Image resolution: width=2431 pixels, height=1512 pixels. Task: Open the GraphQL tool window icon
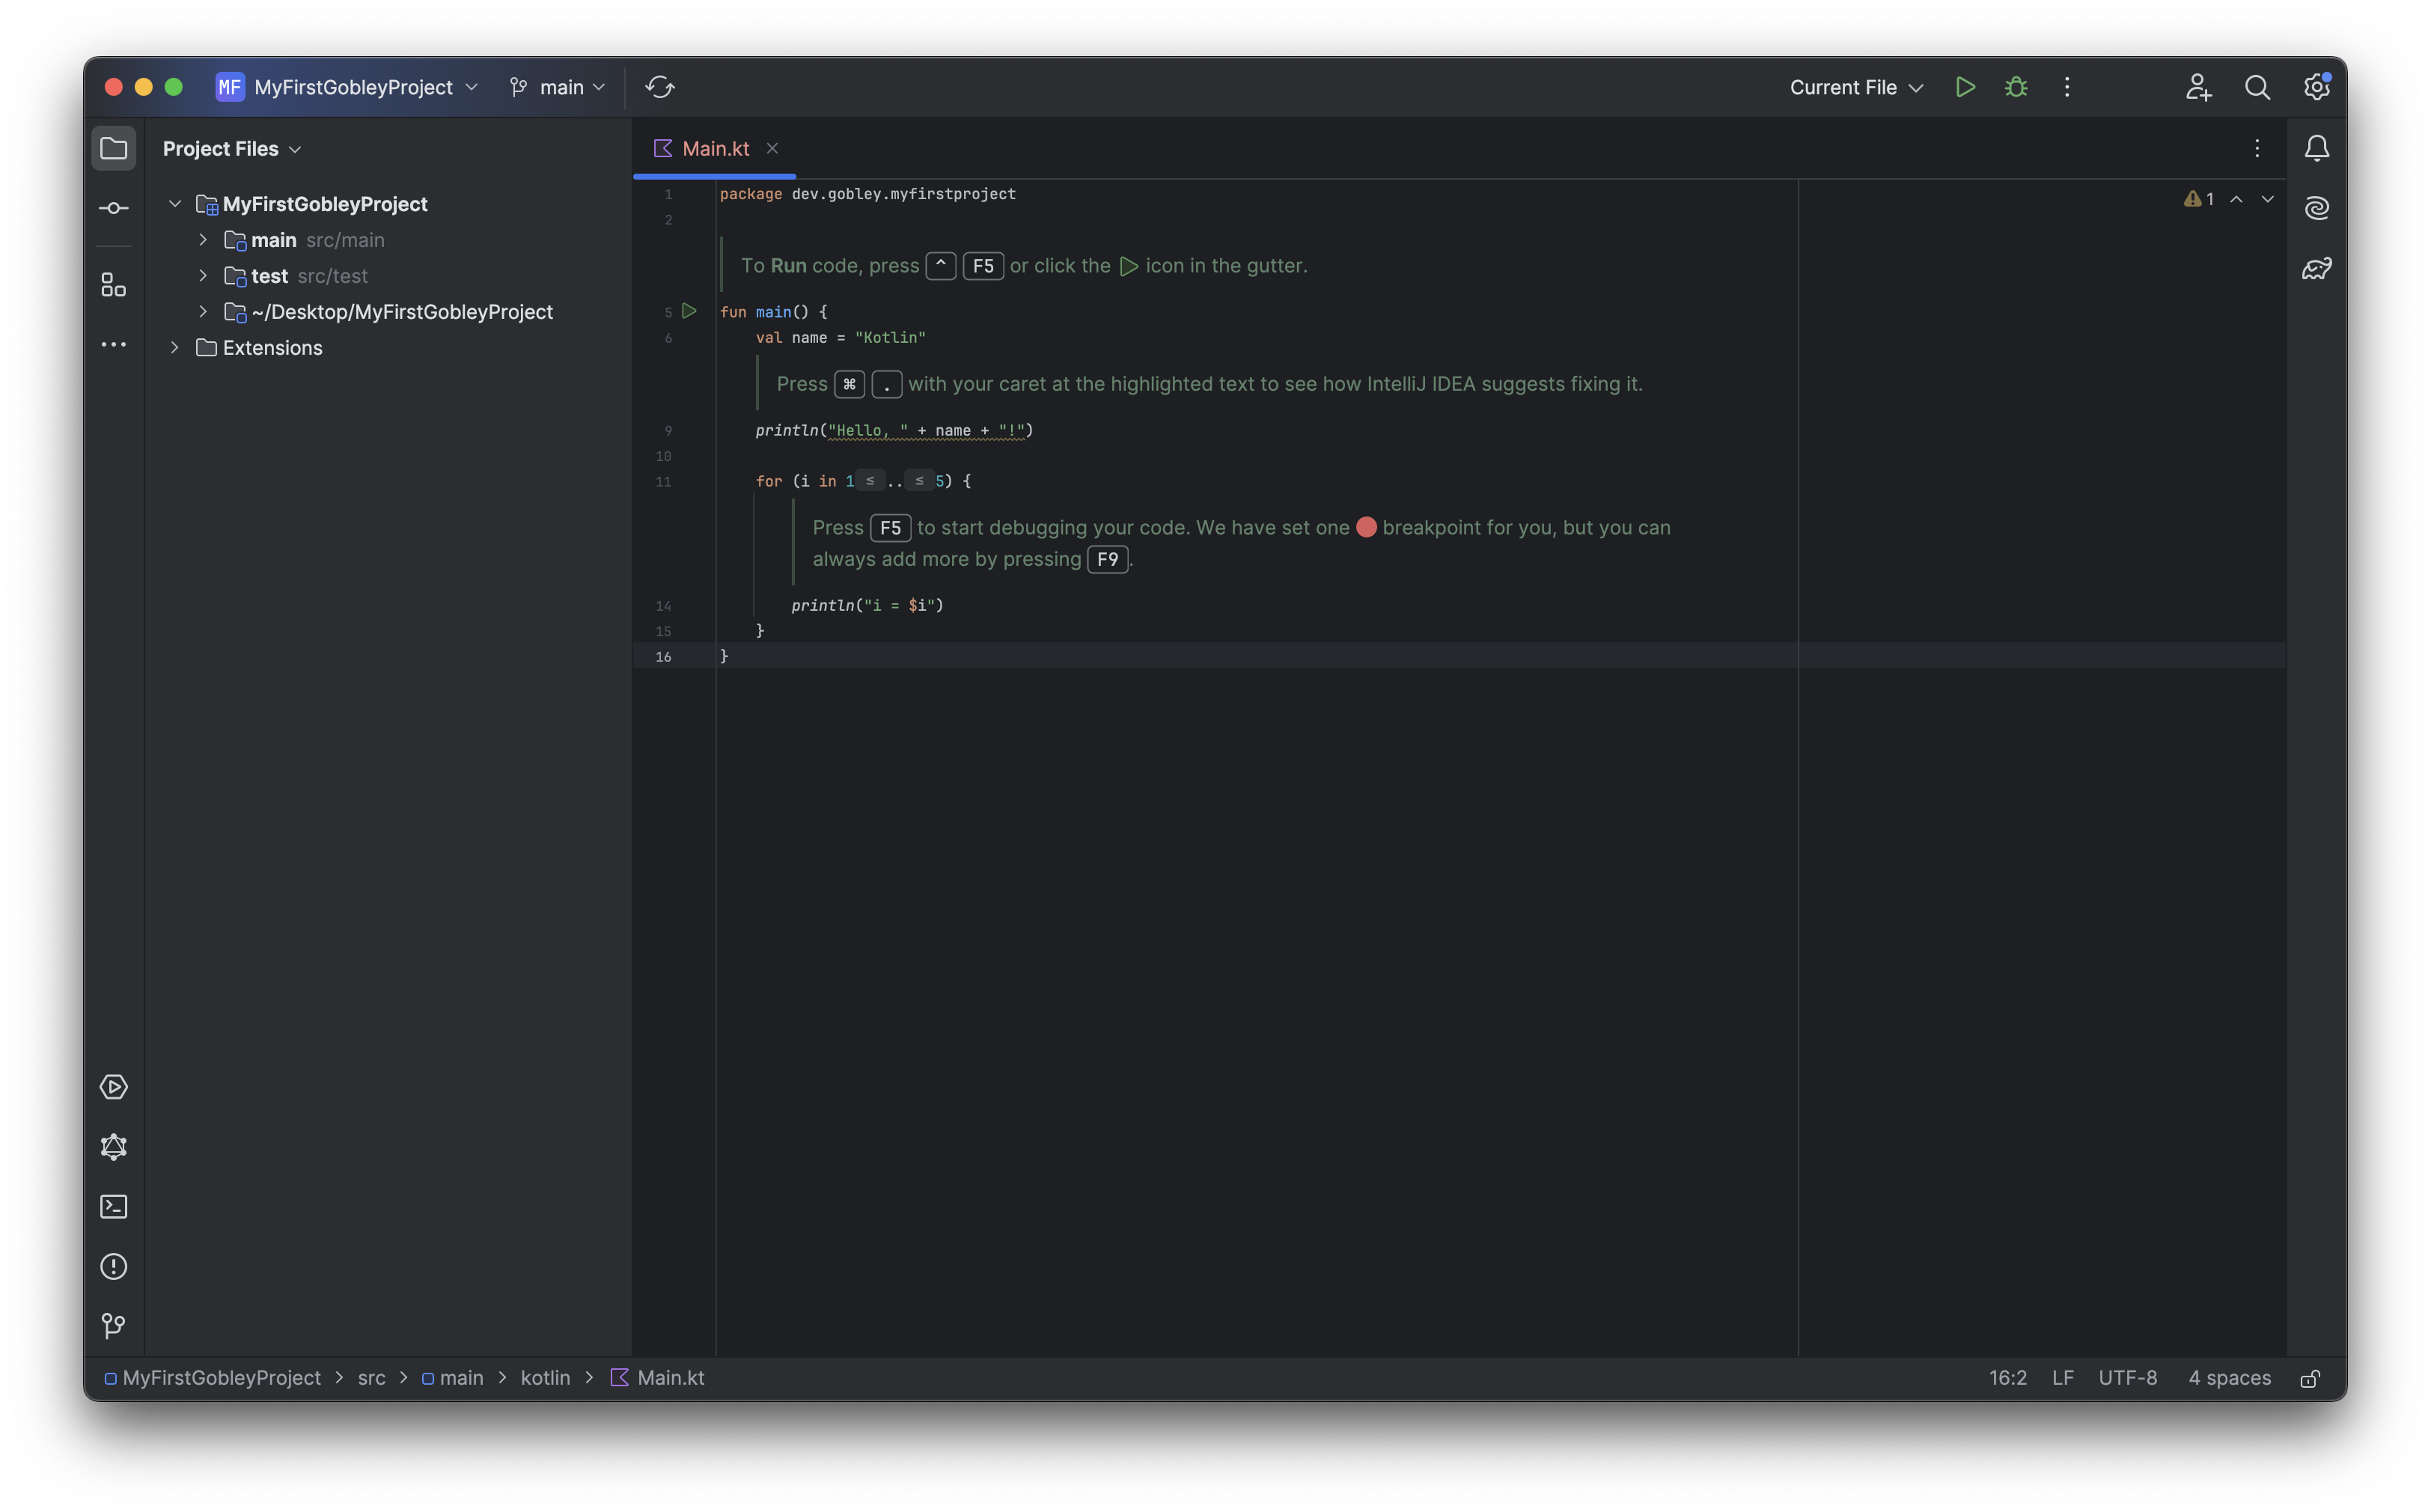click(x=114, y=1147)
